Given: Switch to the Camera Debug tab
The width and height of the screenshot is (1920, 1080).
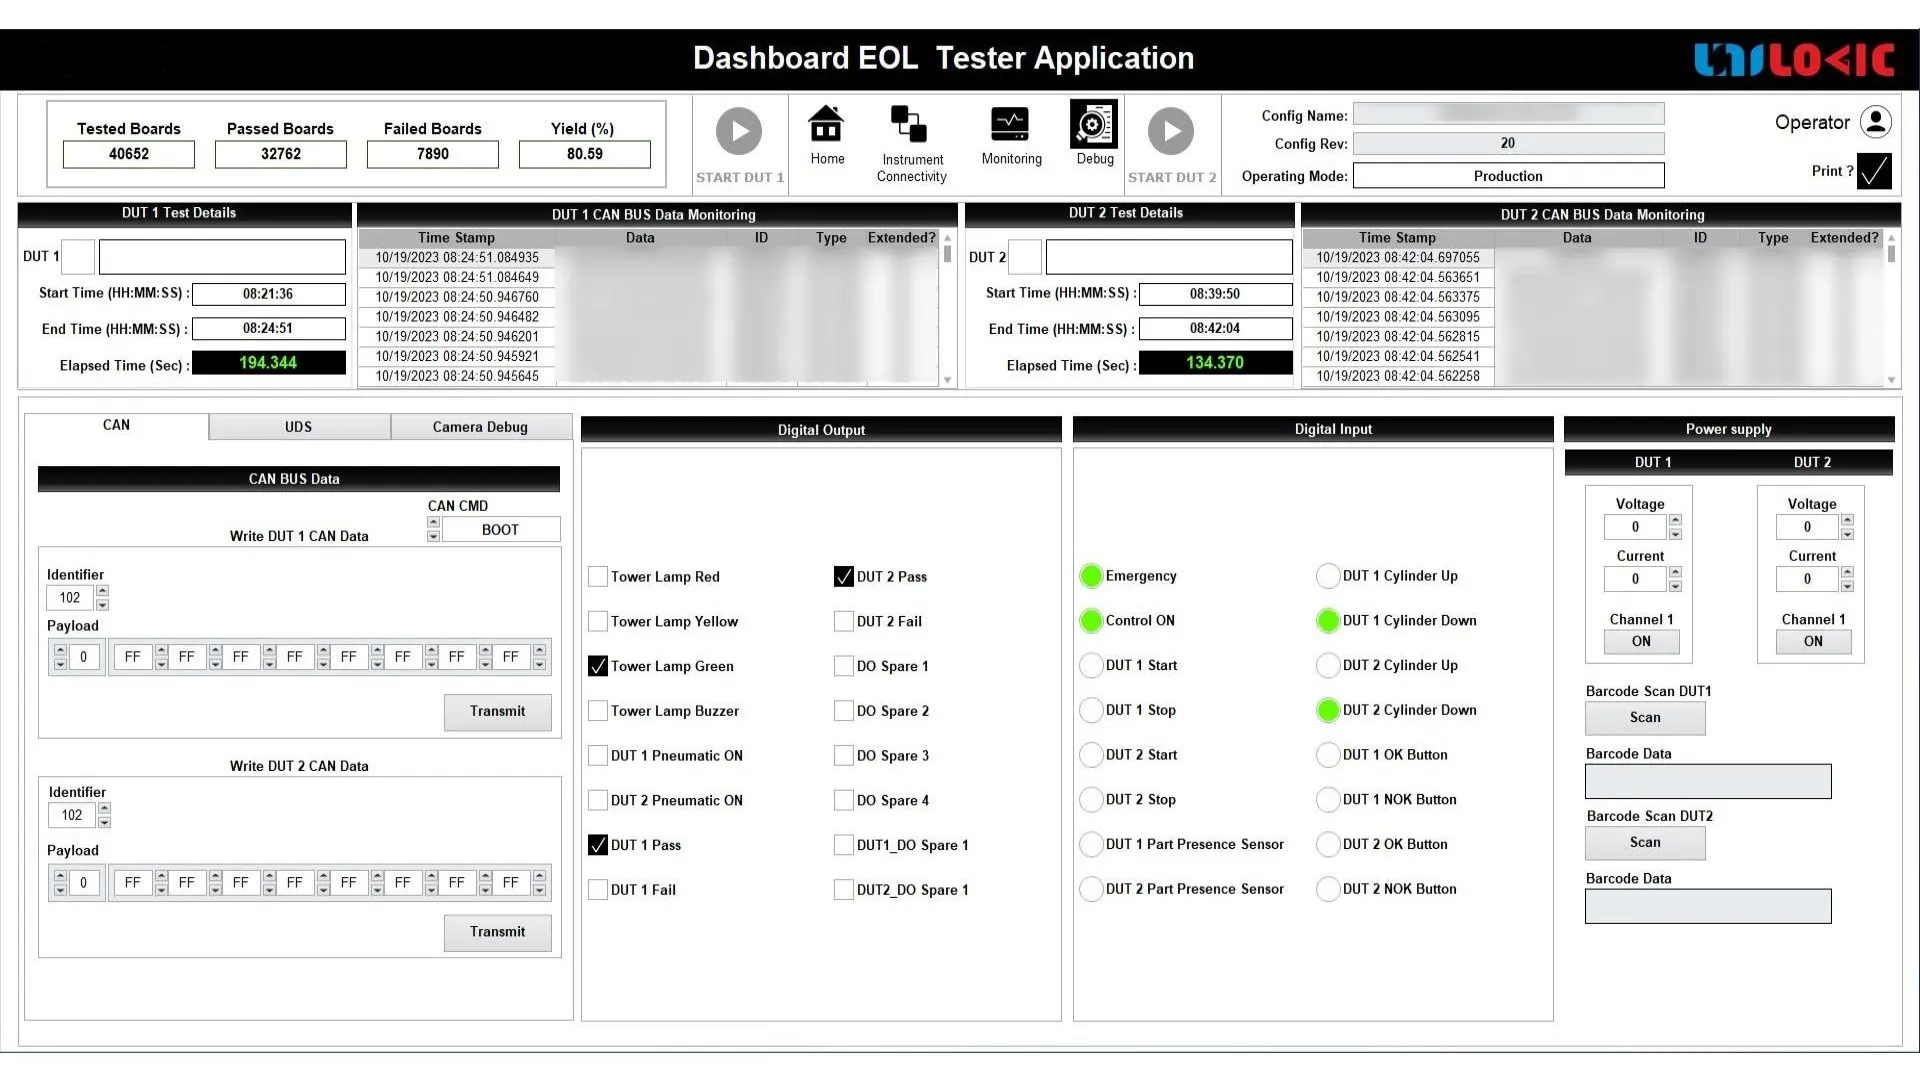Looking at the screenshot, I should 480,427.
